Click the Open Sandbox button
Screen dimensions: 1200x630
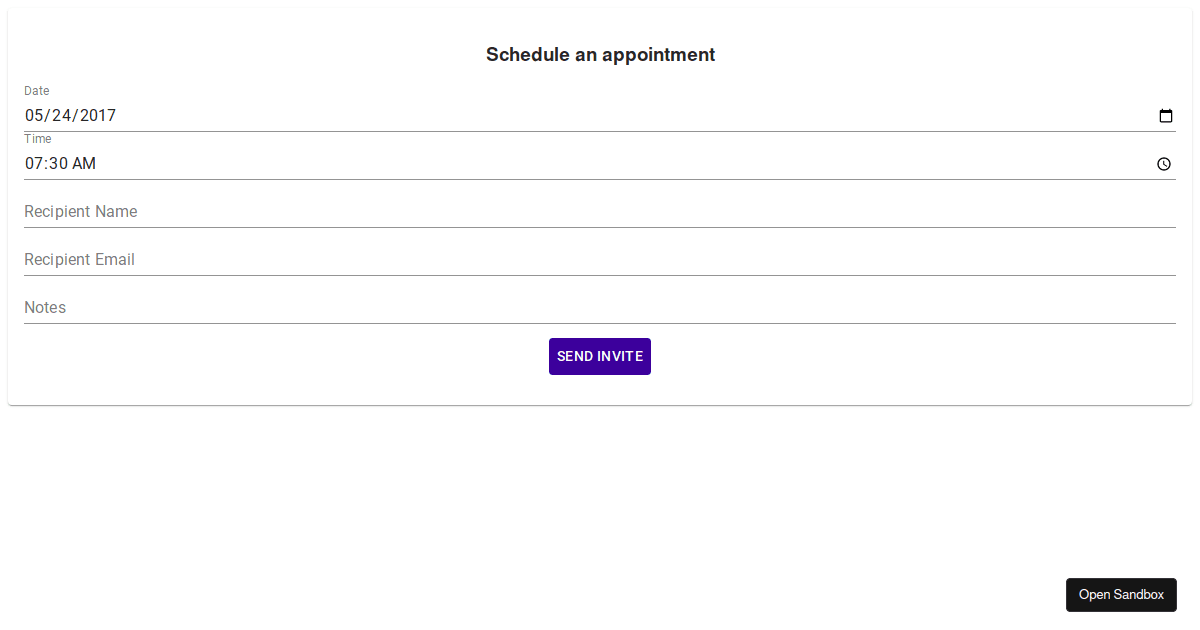(x=1121, y=595)
